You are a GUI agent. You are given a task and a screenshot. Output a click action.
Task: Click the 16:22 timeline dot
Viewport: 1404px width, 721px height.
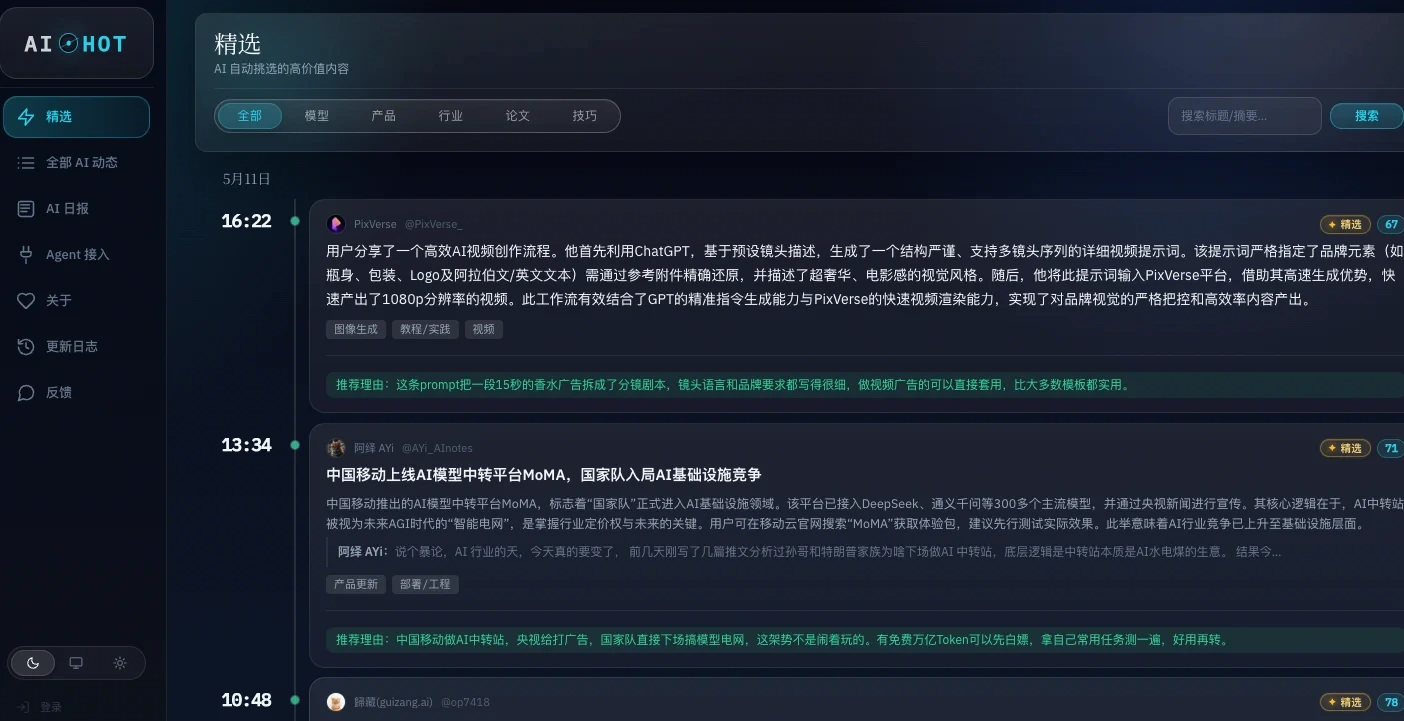(295, 221)
